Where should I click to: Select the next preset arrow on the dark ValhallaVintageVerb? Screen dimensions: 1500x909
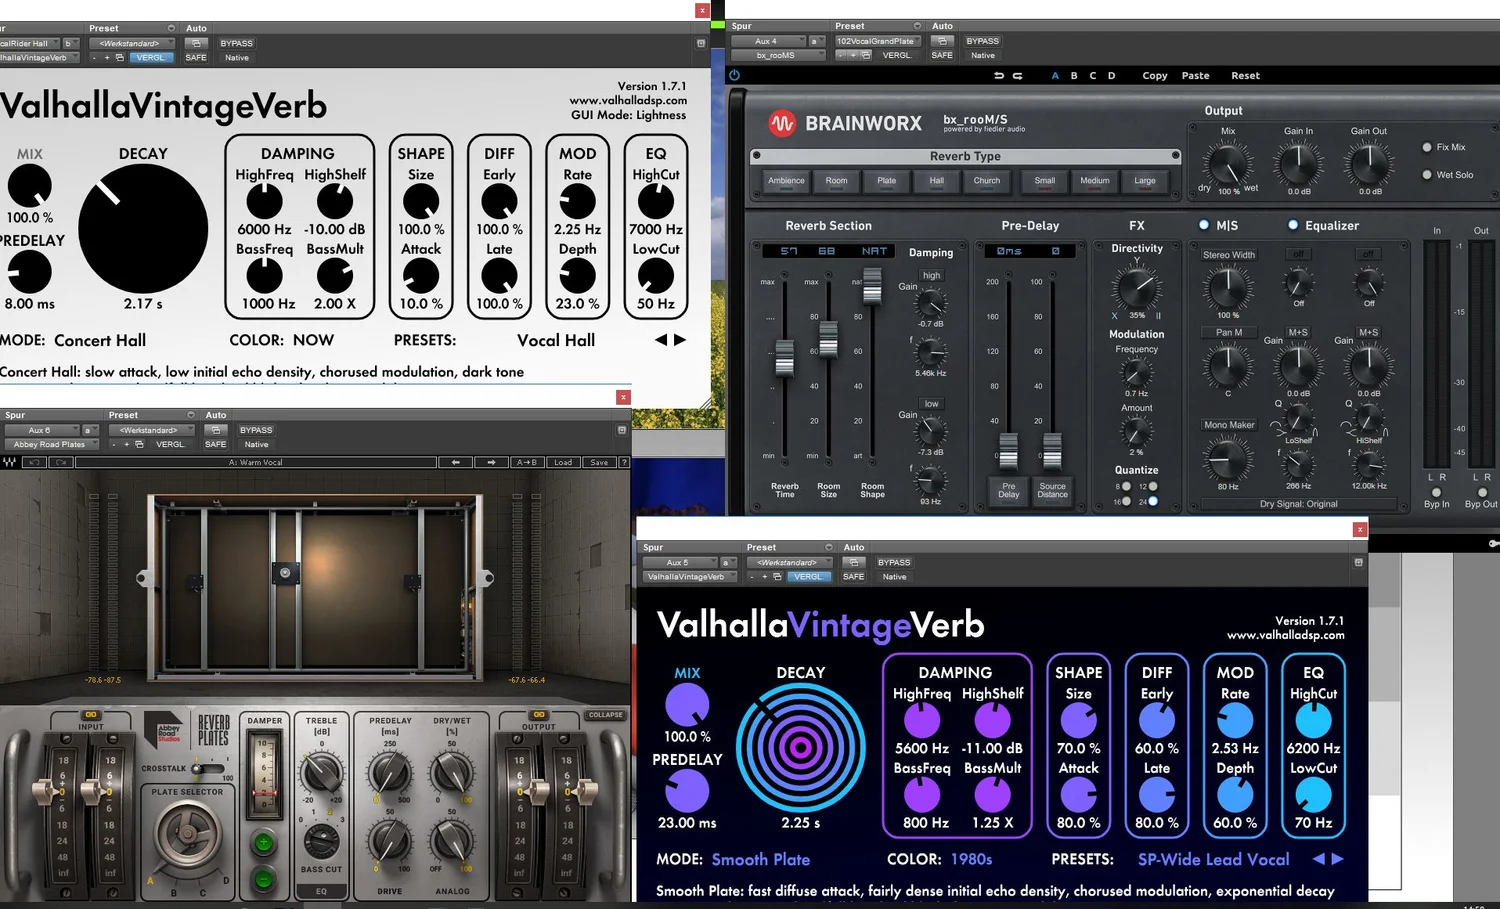[1337, 859]
